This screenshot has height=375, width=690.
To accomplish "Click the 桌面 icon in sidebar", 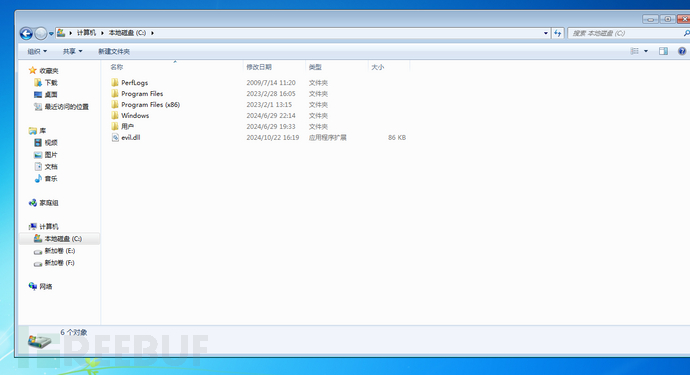I will (x=38, y=95).
